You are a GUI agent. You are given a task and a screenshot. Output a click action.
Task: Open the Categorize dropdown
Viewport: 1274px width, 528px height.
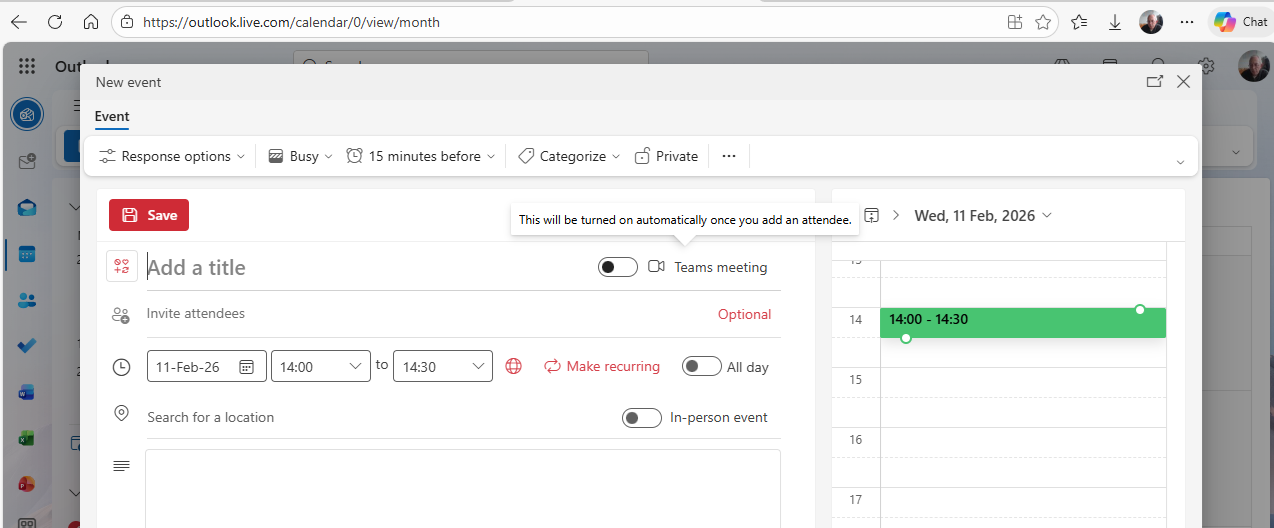click(x=569, y=156)
